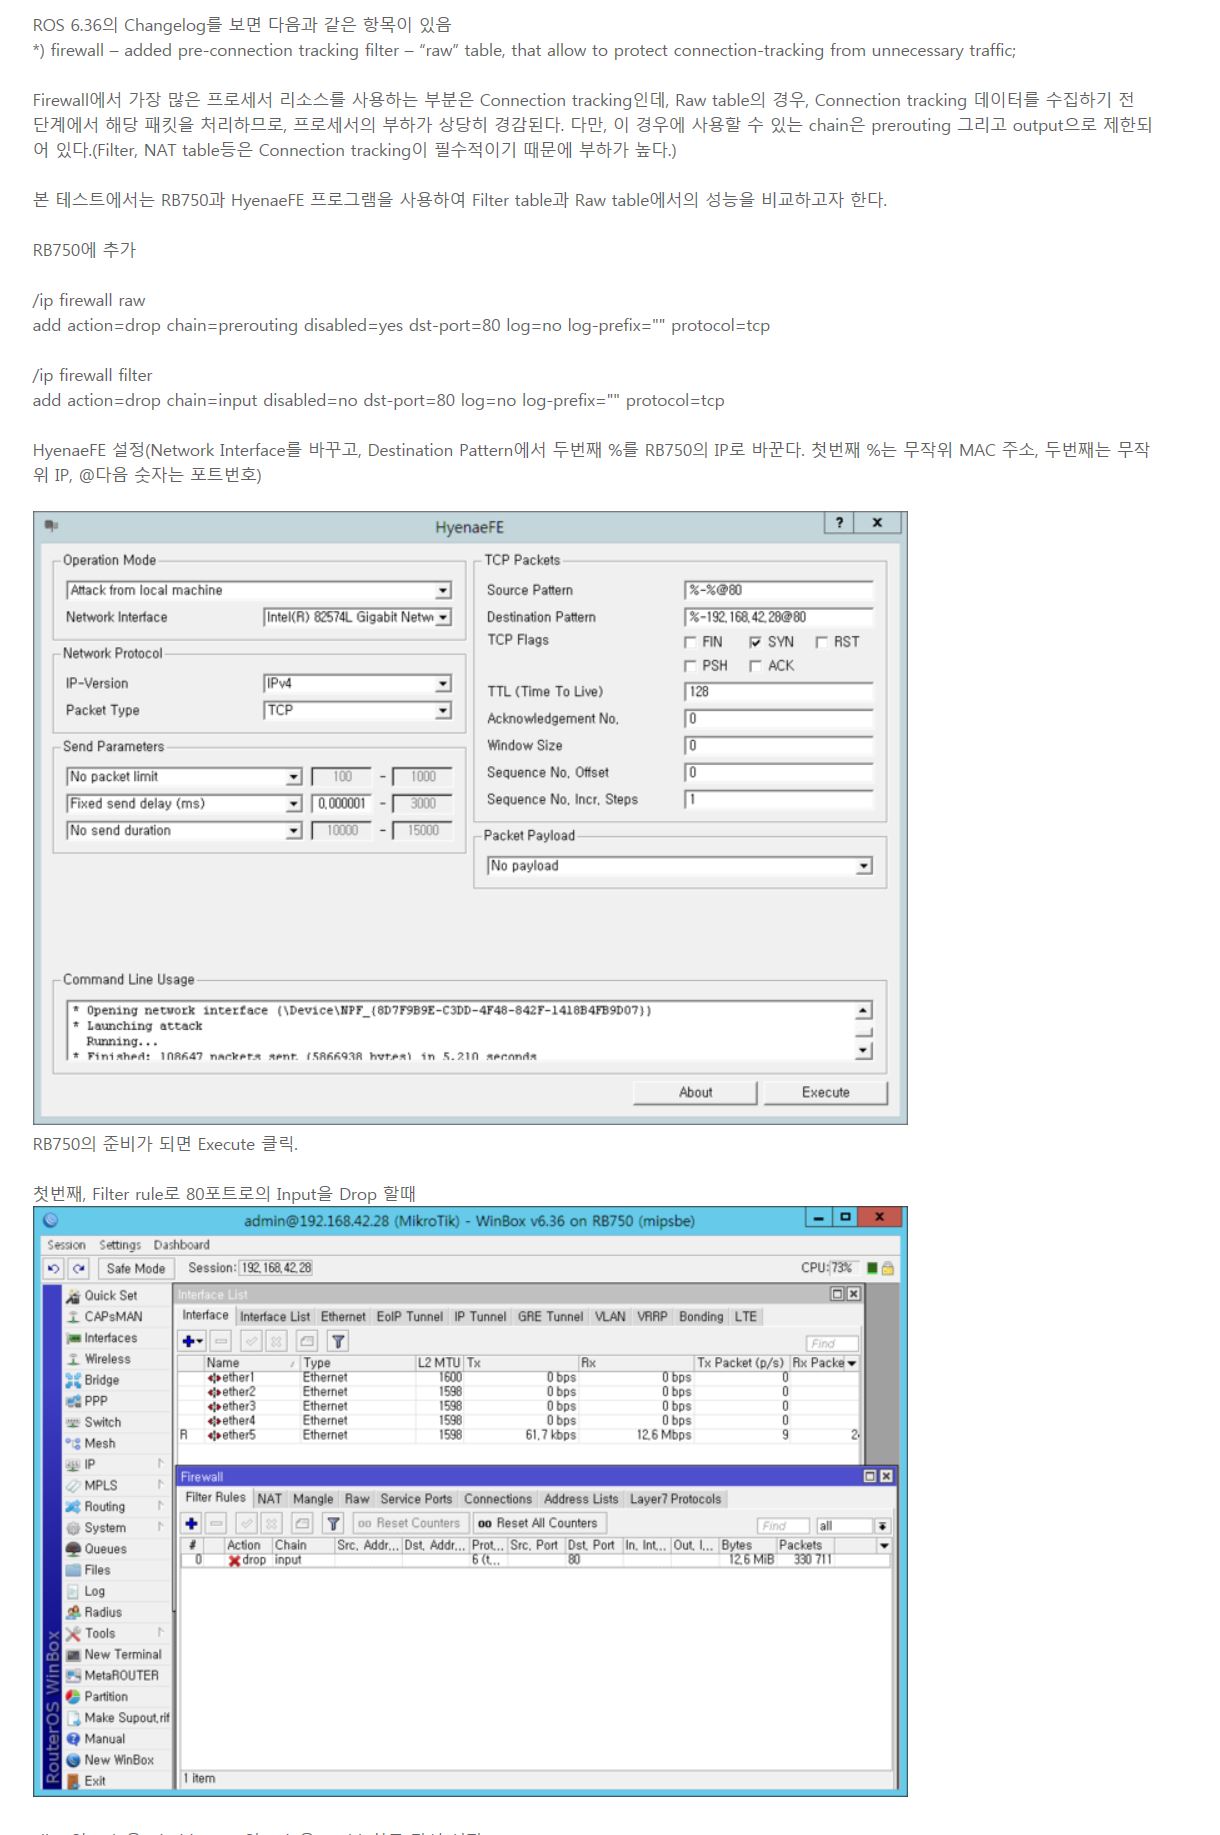This screenshot has width=1220, height=1835.
Task: Open CAPsMAN in the WinBox sidebar
Action: (x=112, y=1316)
